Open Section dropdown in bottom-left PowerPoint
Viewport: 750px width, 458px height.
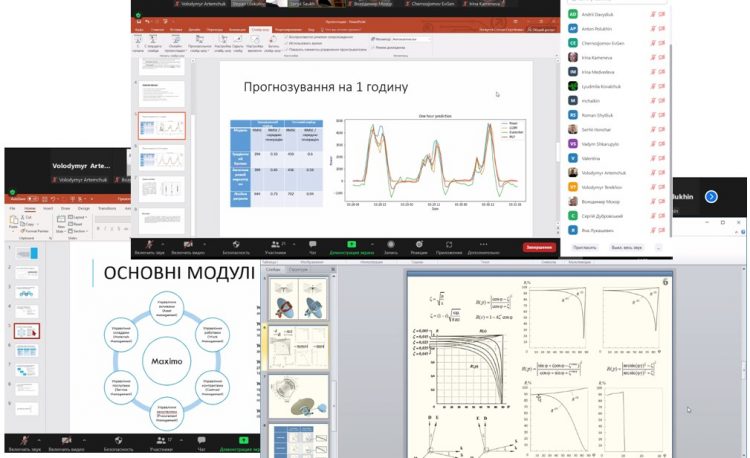[x=77, y=231]
